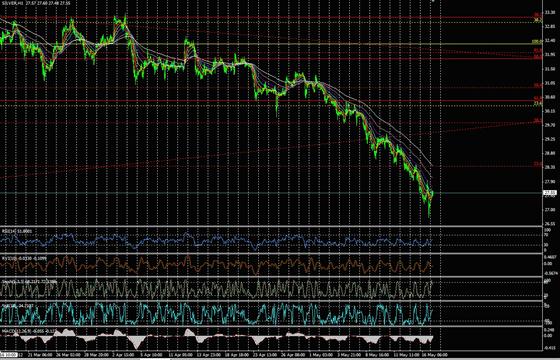
Task: Click the chart shift marker at top
Action: (x=433, y=1)
